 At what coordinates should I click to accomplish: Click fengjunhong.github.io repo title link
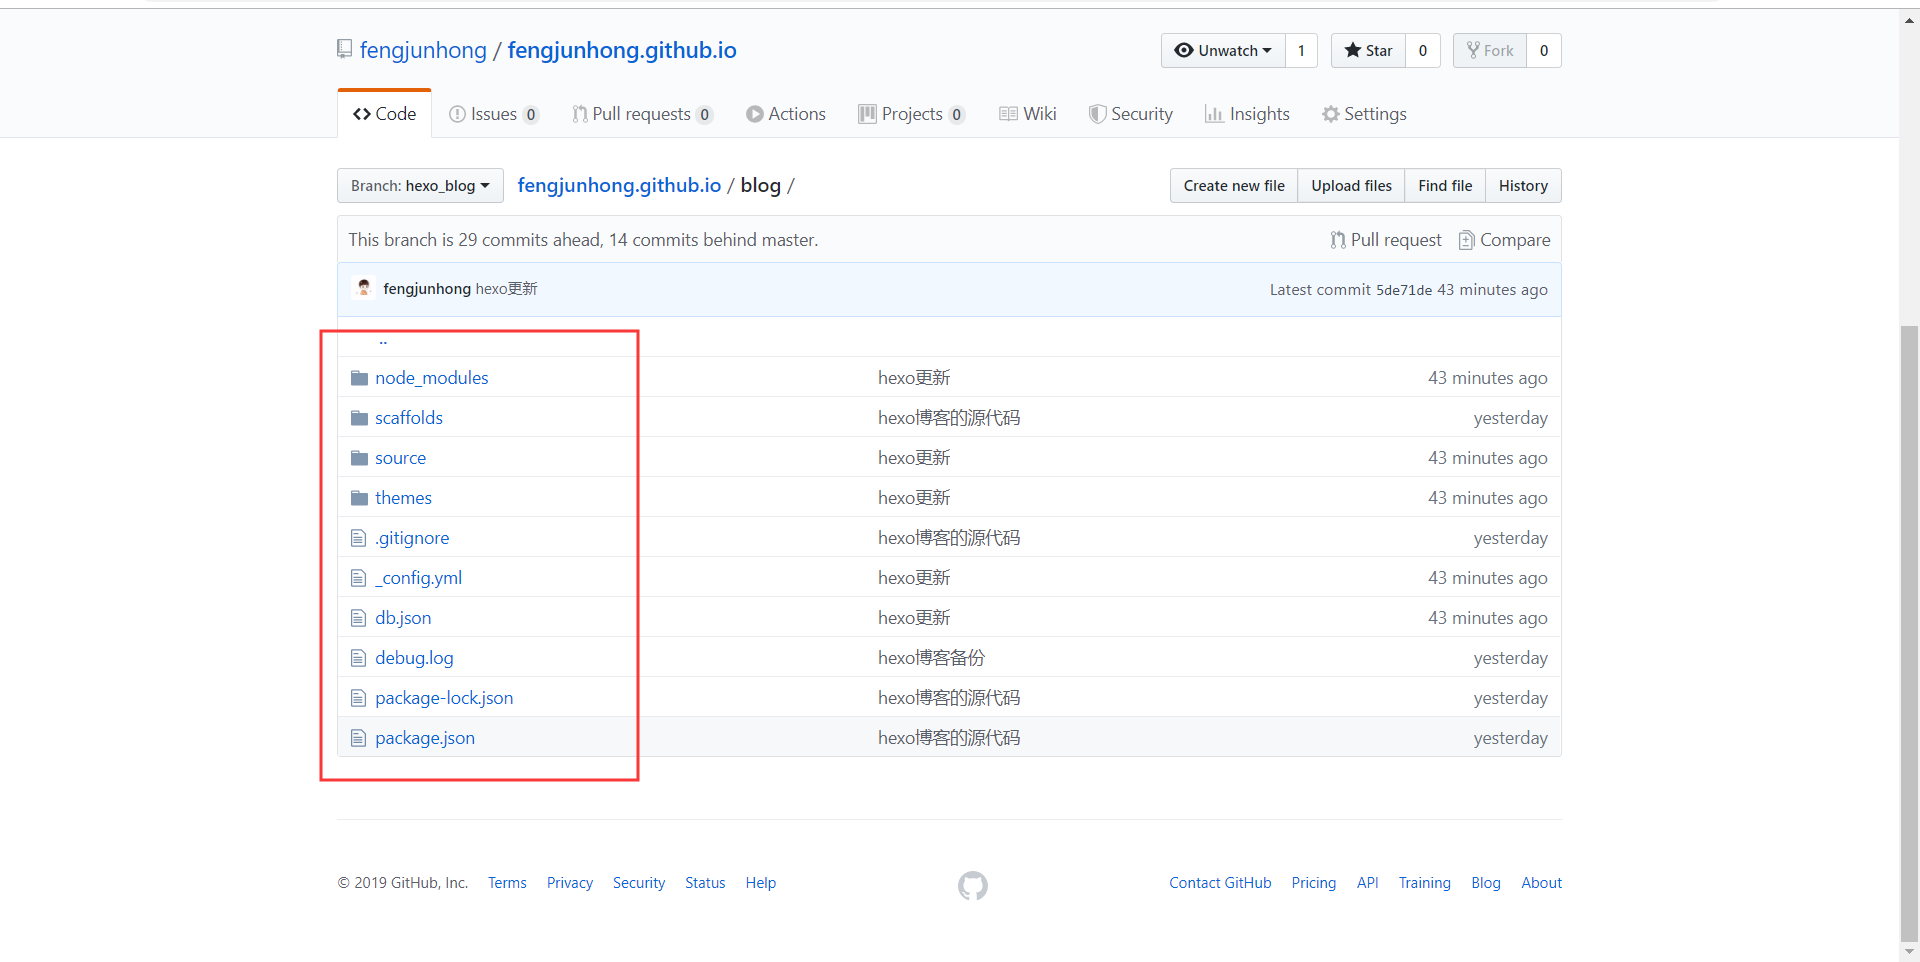pos(622,50)
